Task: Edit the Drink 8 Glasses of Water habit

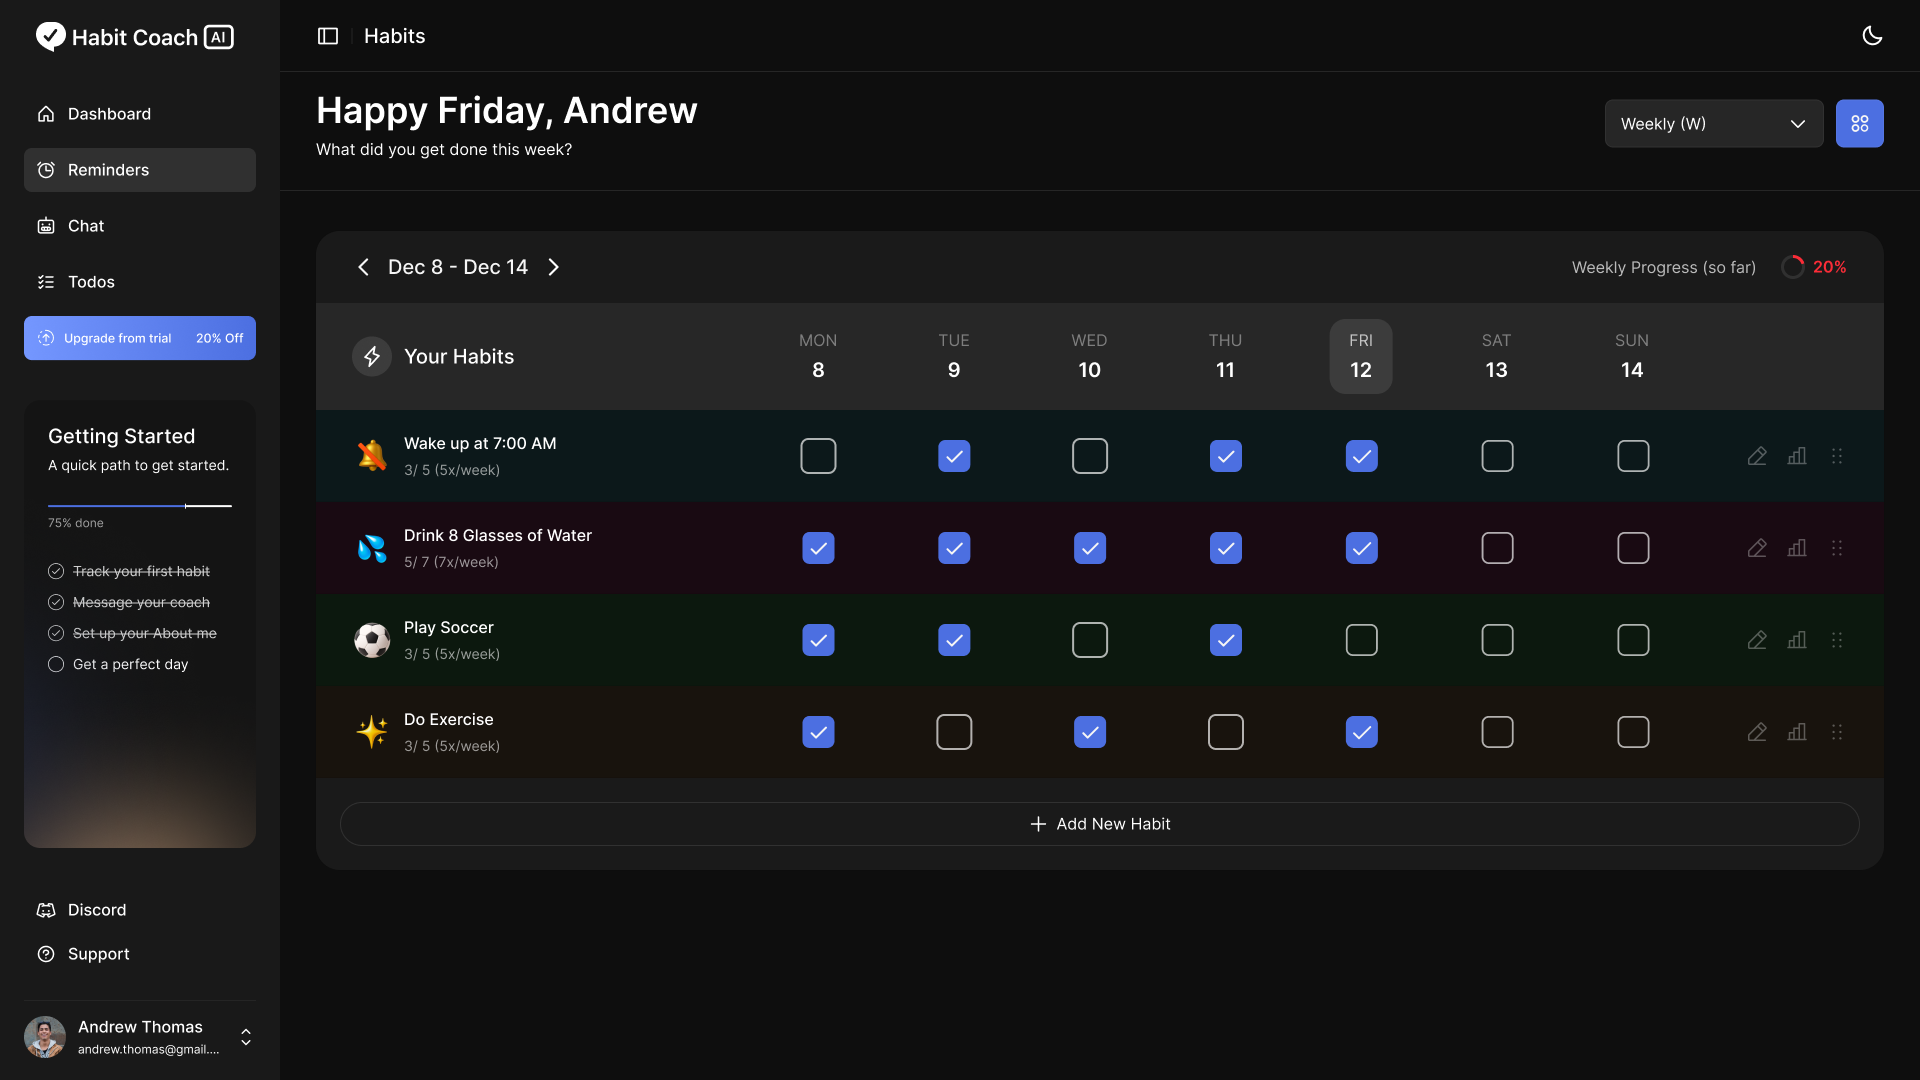Action: (x=1756, y=548)
